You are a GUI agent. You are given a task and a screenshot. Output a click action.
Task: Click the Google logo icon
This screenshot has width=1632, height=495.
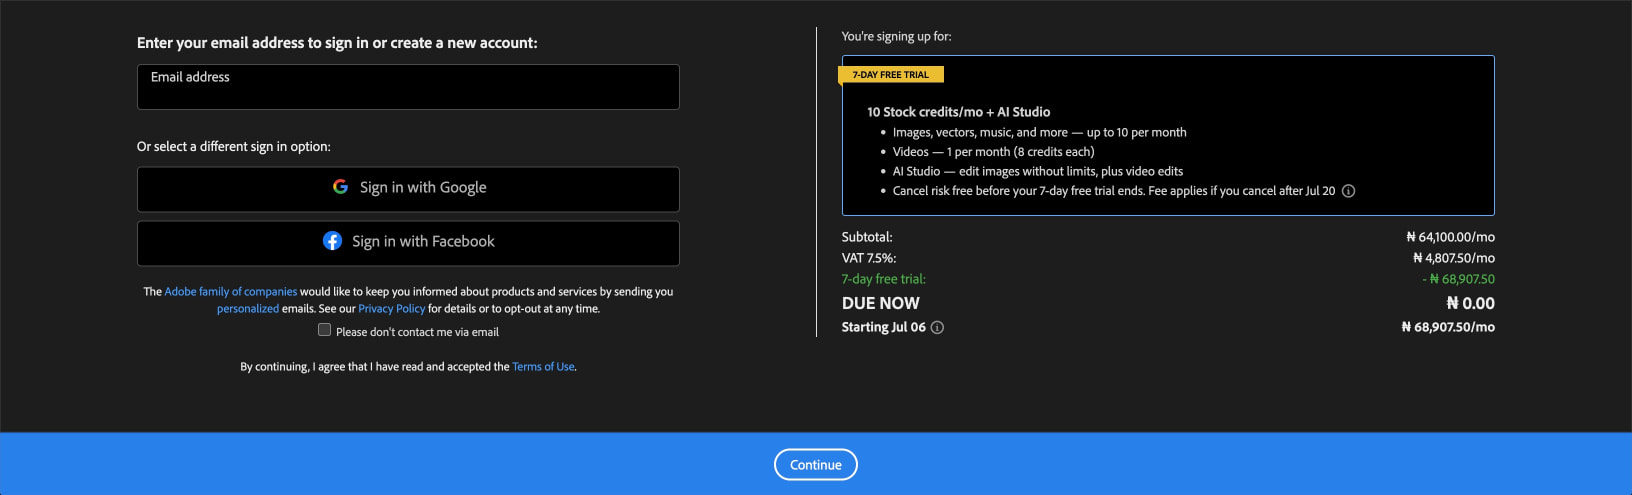pyautogui.click(x=340, y=187)
